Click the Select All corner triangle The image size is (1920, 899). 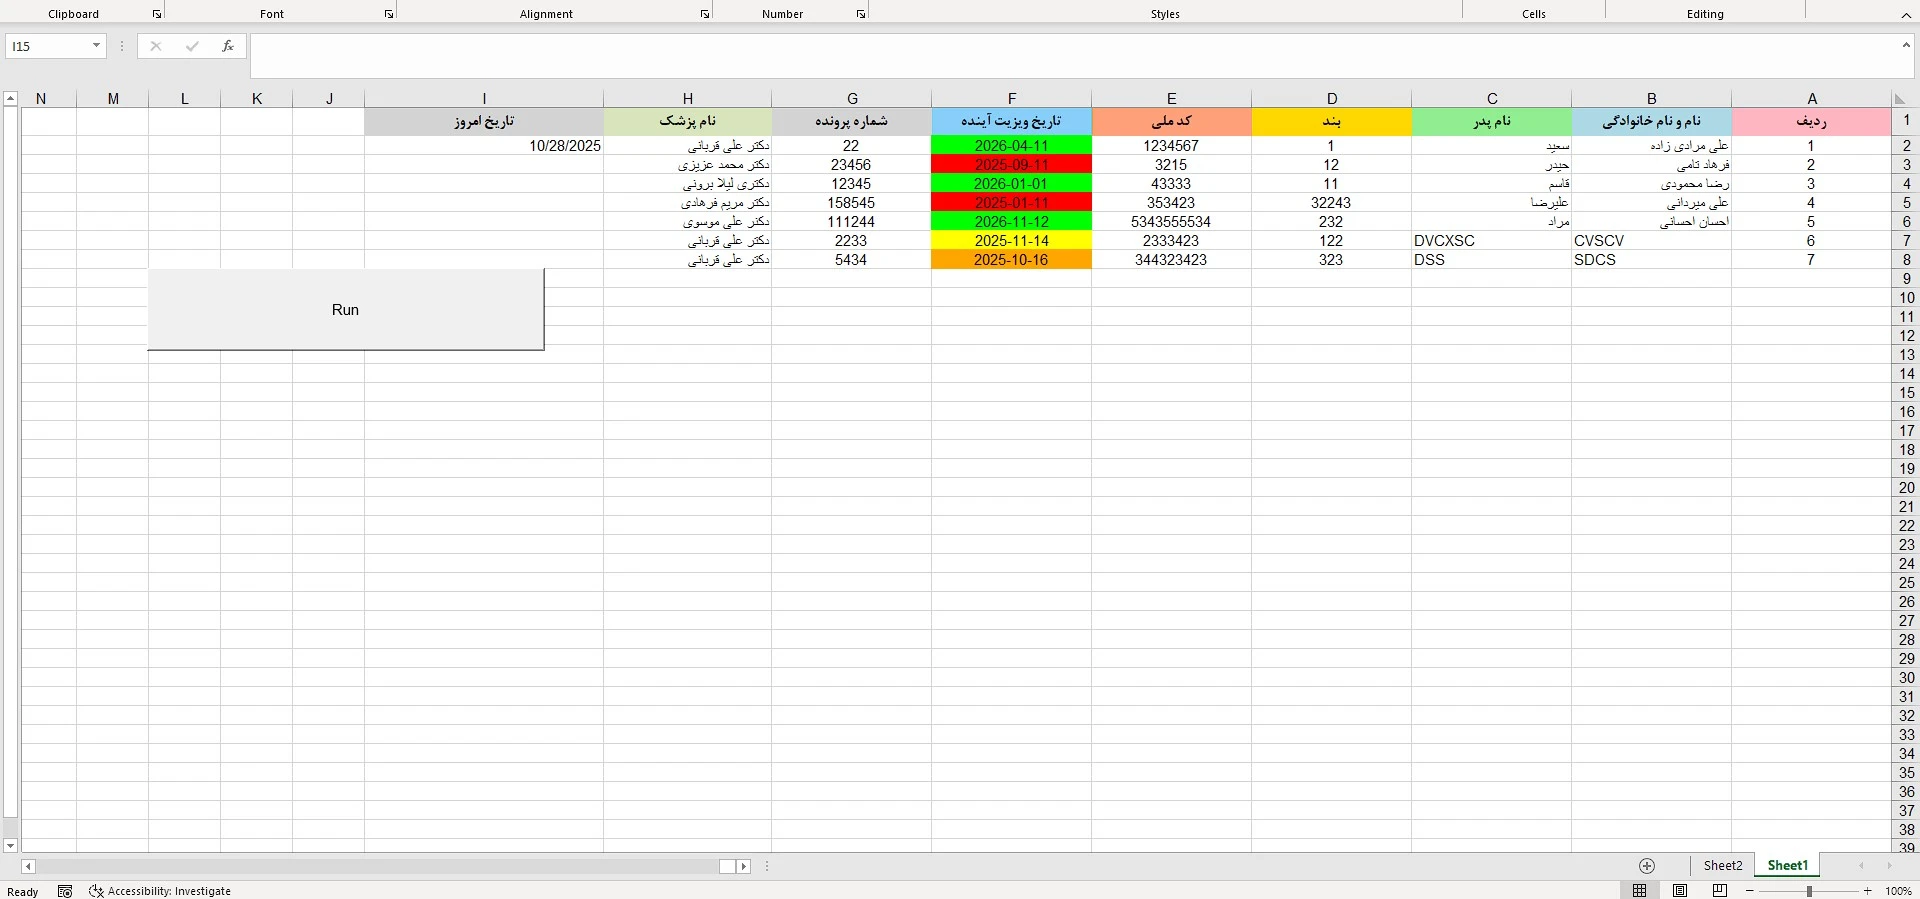[1900, 99]
